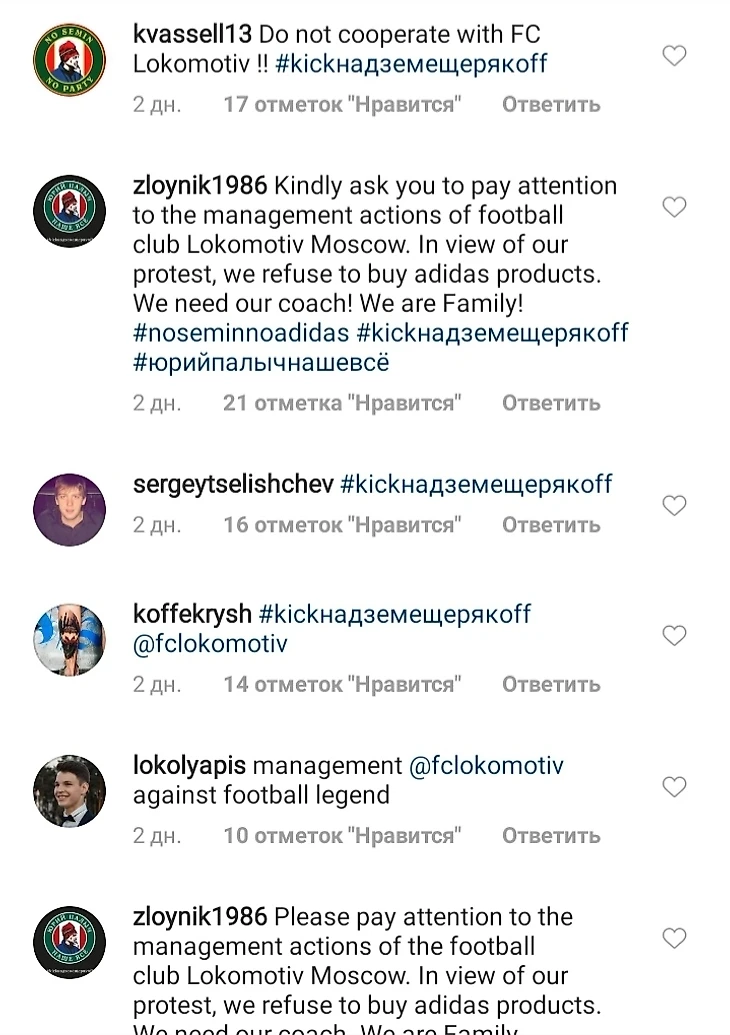Image resolution: width=730 pixels, height=1035 pixels.
Task: Tap the heart next to koffekrysh's comment
Action: pos(674,636)
